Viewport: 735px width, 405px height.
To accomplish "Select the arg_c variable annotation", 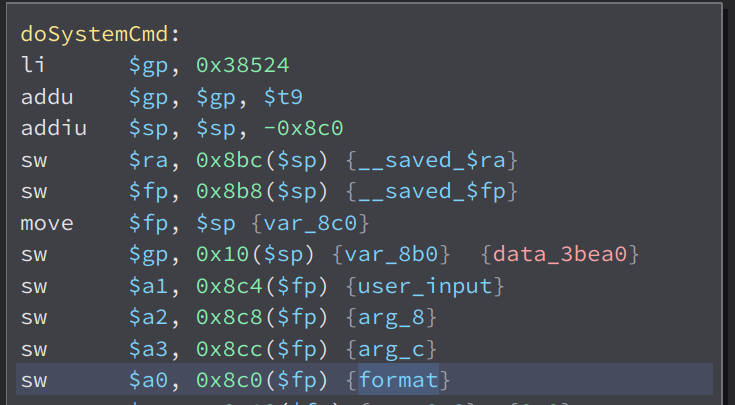I will (x=391, y=349).
